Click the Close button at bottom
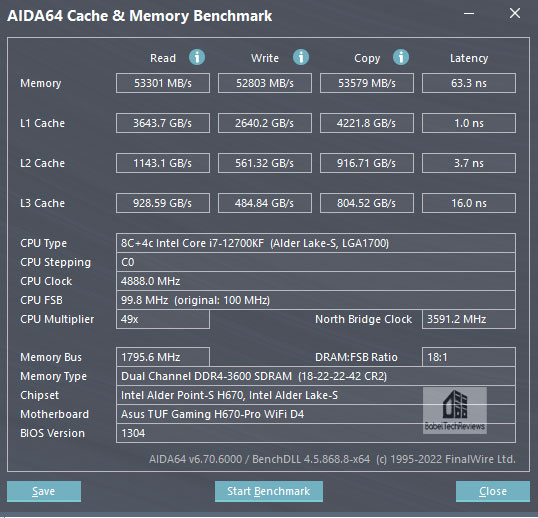This screenshot has width=538, height=518. [x=493, y=491]
